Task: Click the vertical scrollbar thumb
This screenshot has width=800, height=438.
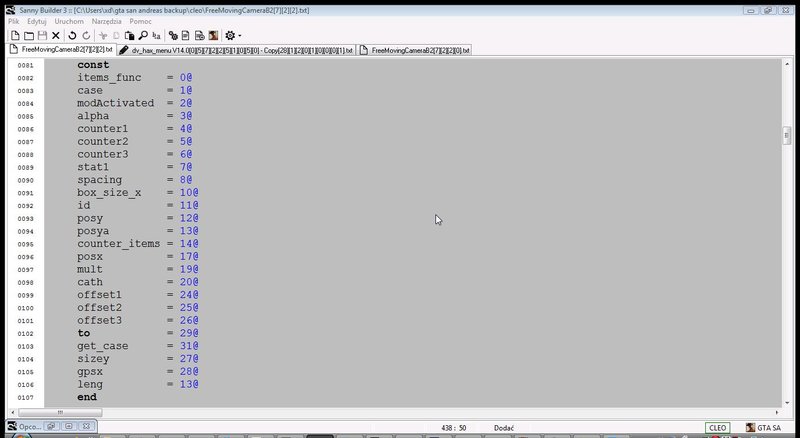Action: pyautogui.click(x=786, y=135)
